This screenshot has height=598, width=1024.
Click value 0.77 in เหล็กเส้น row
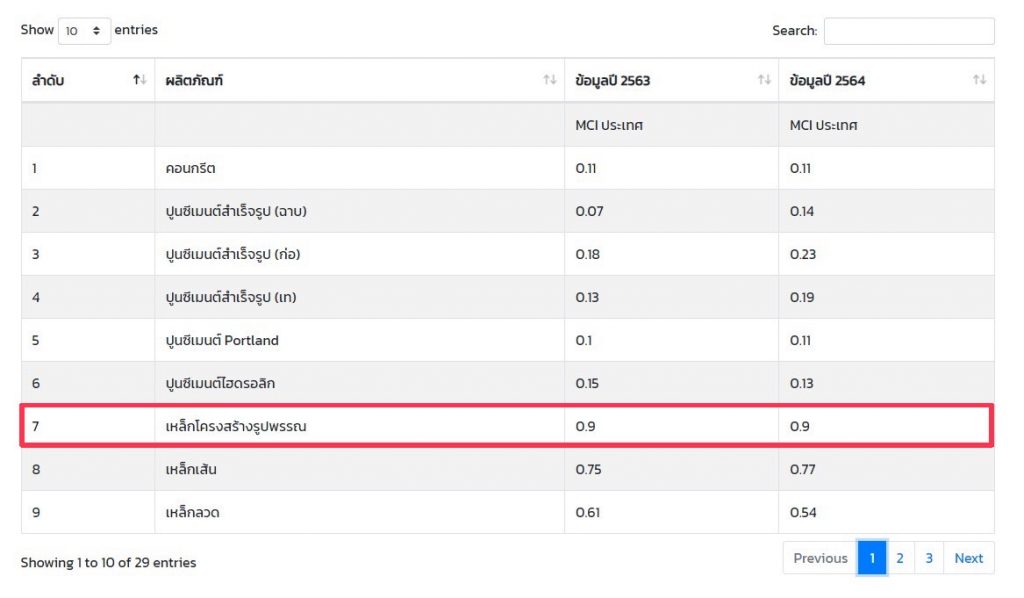click(x=802, y=469)
